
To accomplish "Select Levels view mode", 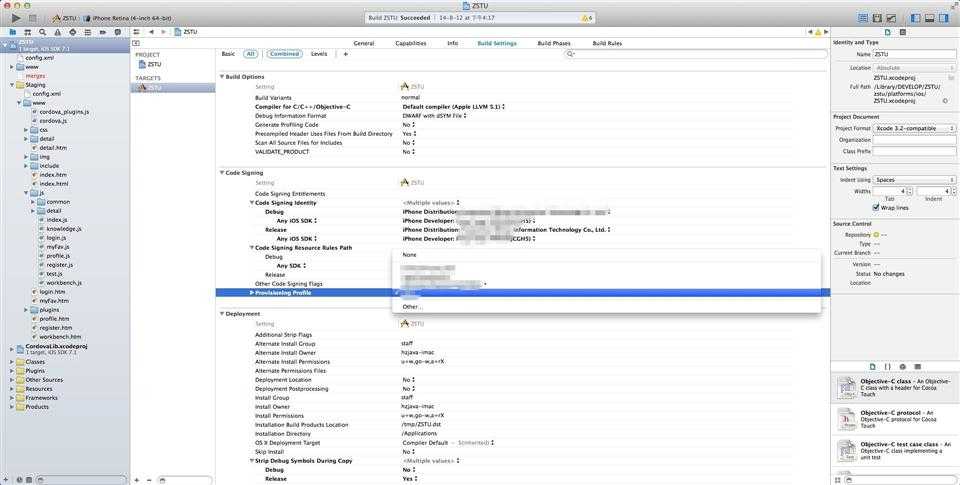I will pyautogui.click(x=319, y=54).
